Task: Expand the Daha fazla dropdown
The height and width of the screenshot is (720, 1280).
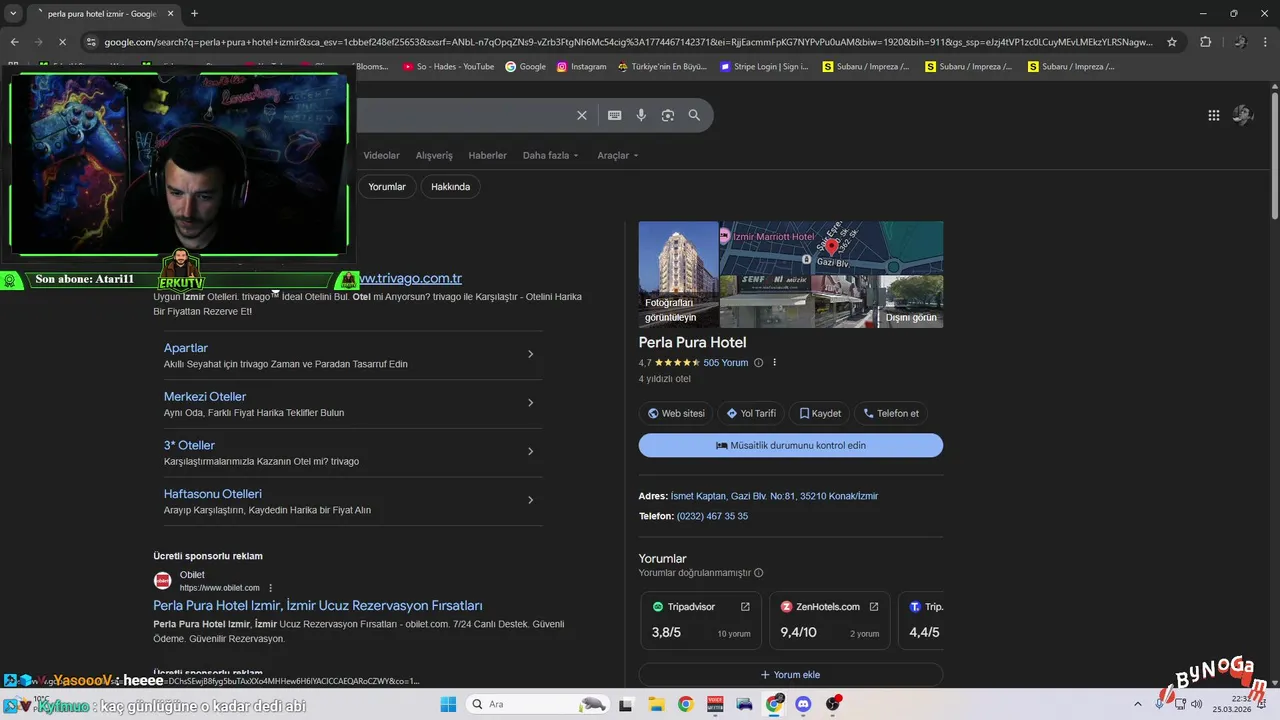Action: click(550, 156)
